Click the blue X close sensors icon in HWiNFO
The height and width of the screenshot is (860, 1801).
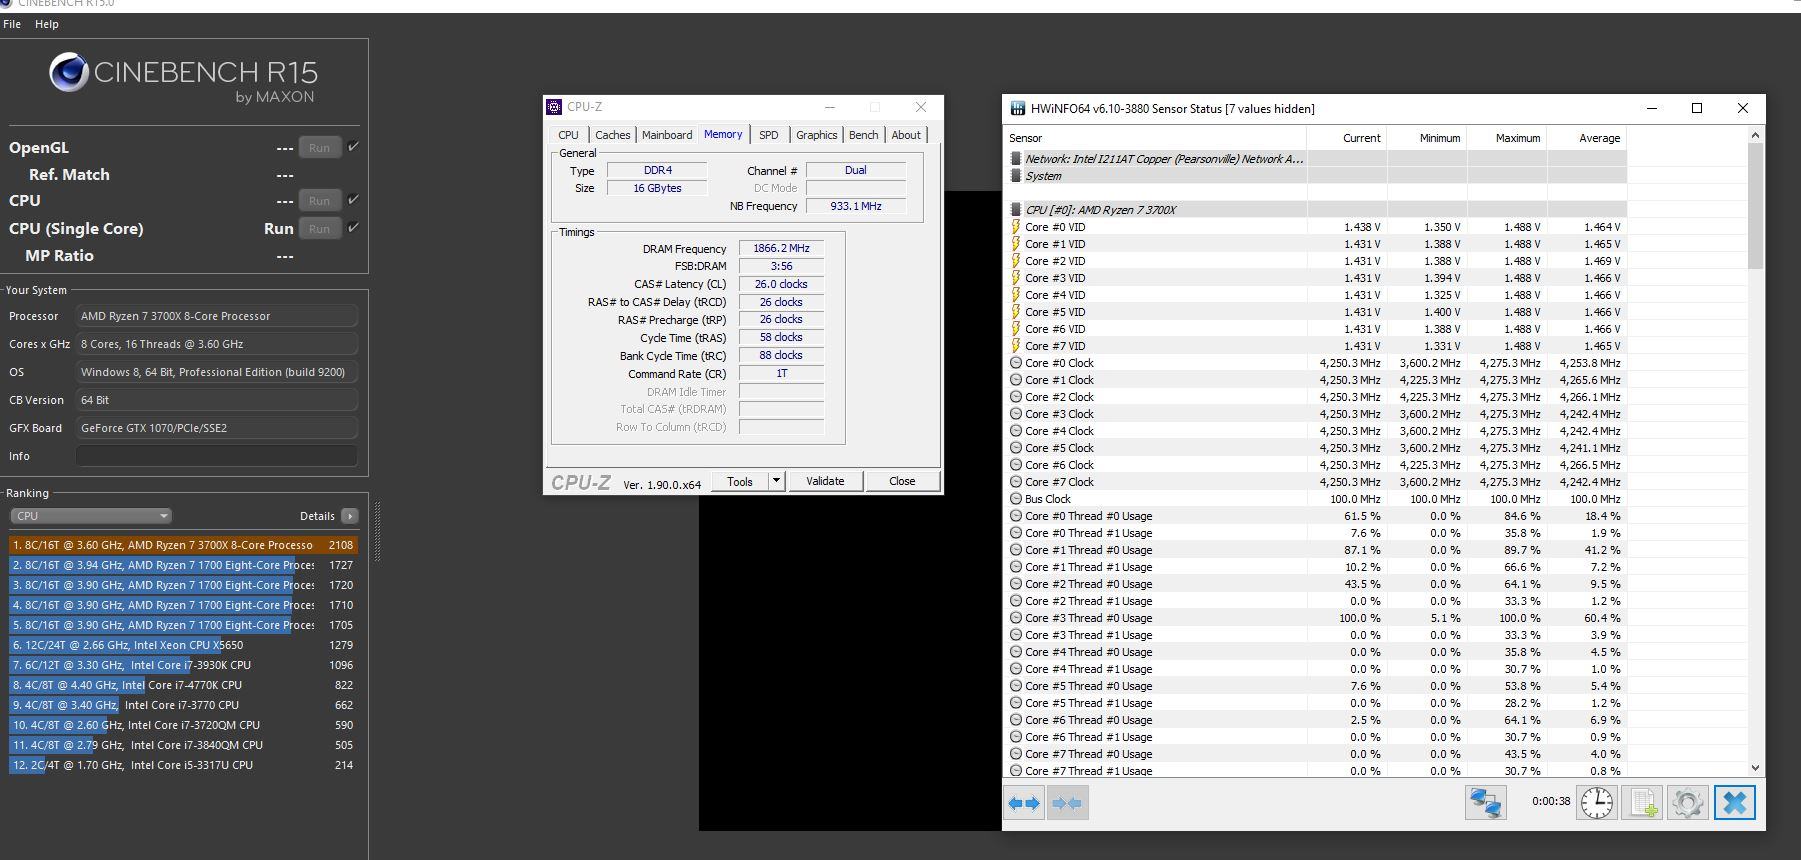point(1735,803)
